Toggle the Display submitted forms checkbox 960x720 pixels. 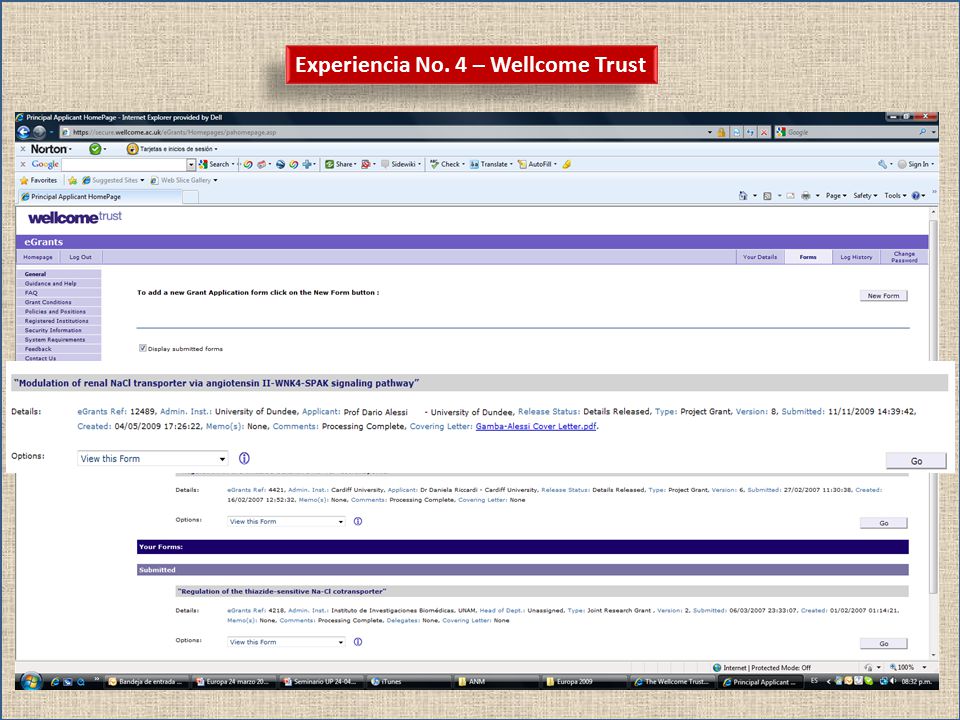143,348
